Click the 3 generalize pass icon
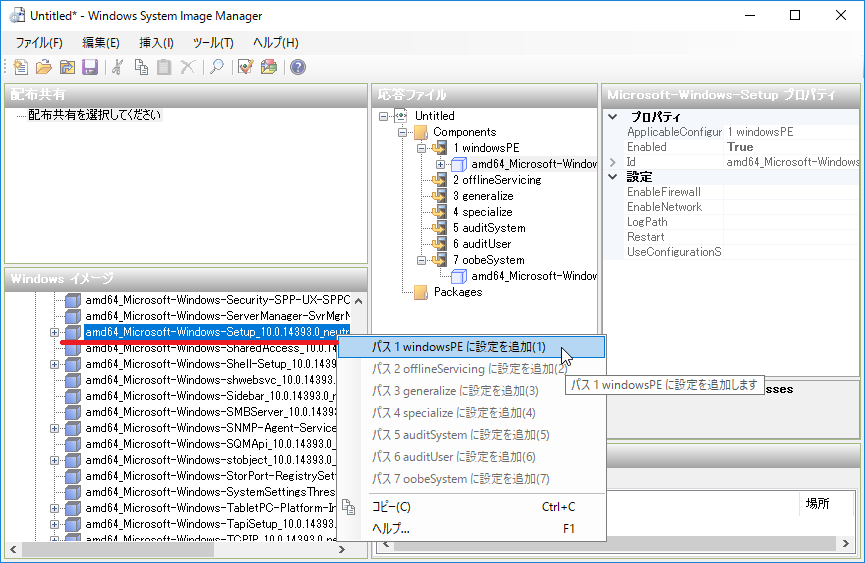 (x=440, y=196)
